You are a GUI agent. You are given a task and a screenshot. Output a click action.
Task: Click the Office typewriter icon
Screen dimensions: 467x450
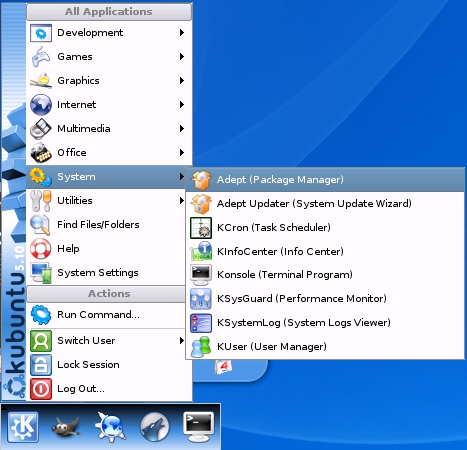(x=41, y=152)
